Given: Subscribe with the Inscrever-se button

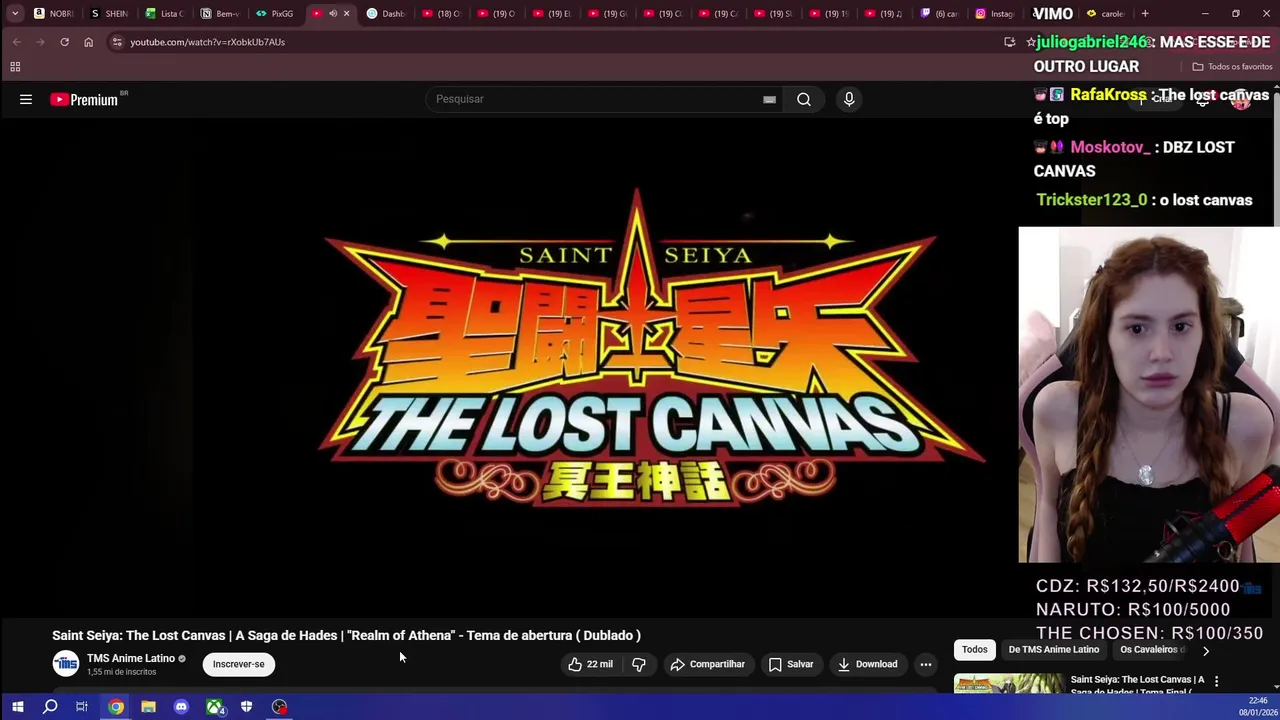Looking at the screenshot, I should (239, 664).
